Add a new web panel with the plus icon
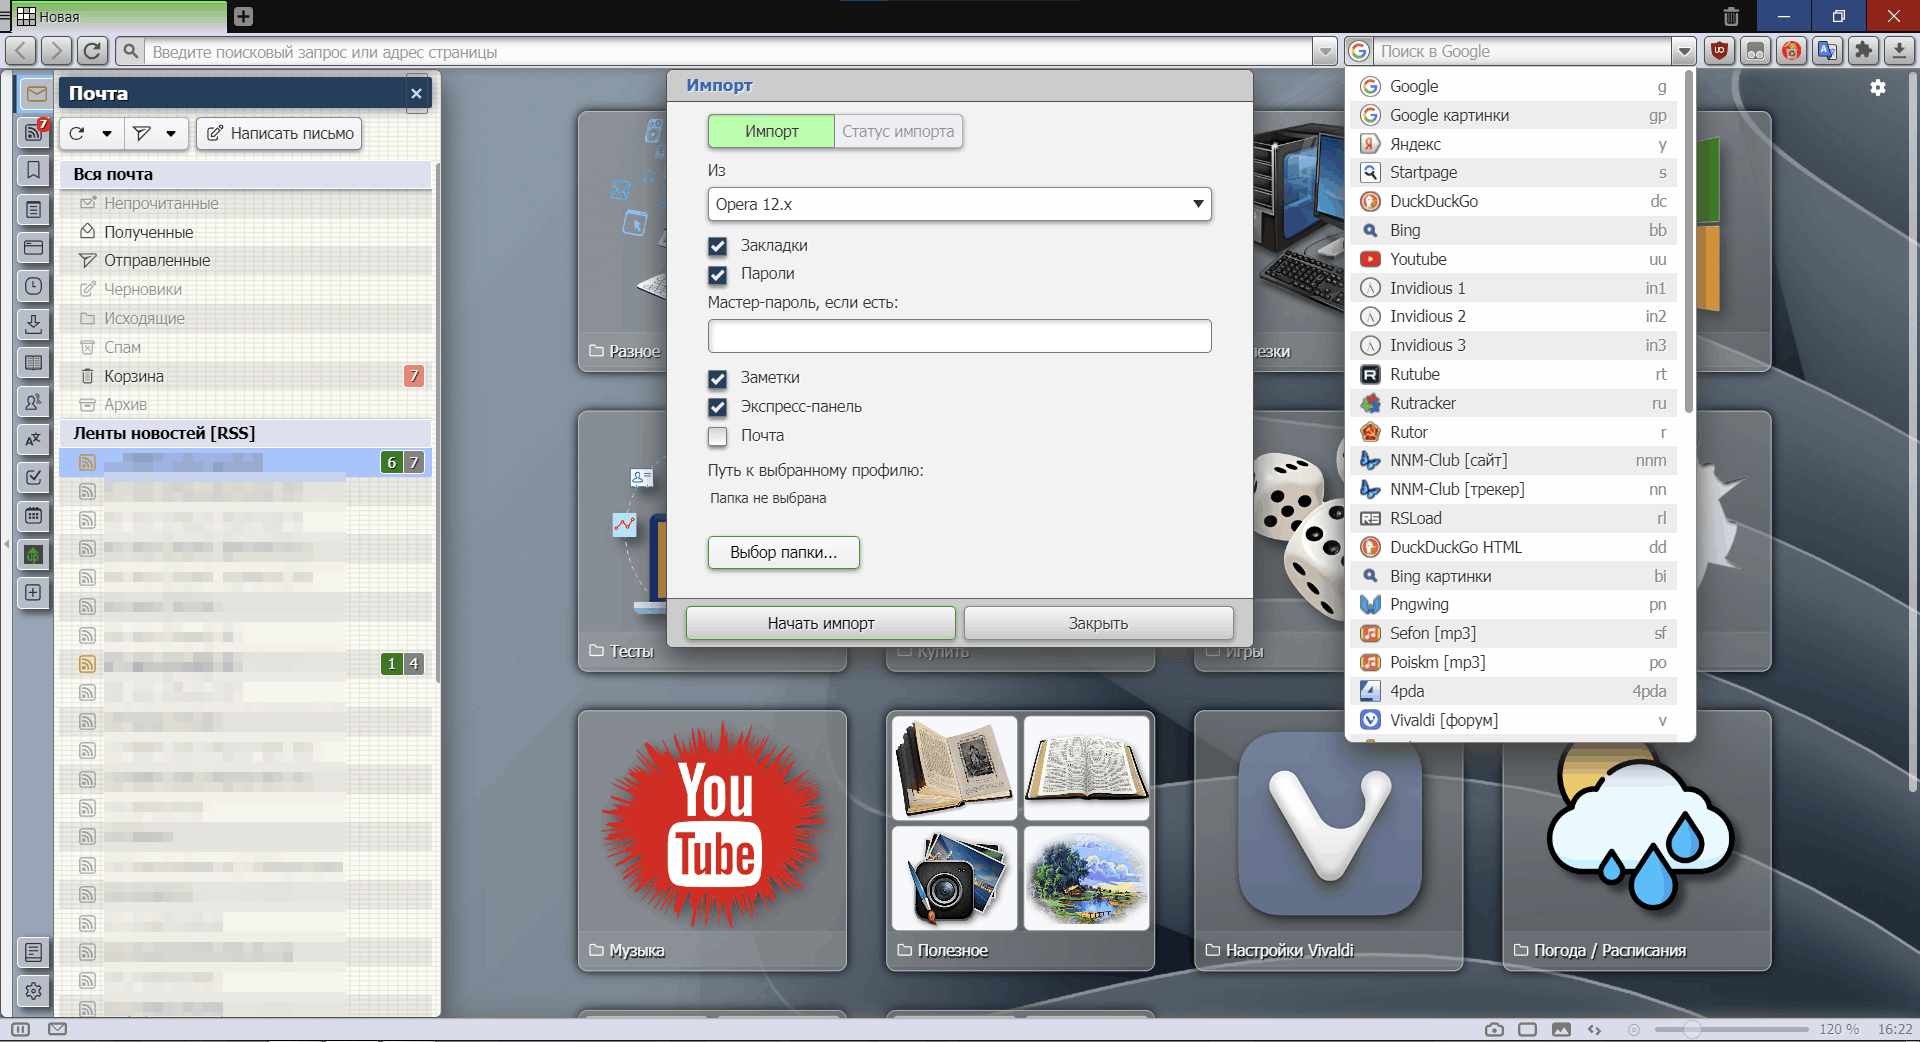The height and width of the screenshot is (1042, 1920). click(34, 593)
